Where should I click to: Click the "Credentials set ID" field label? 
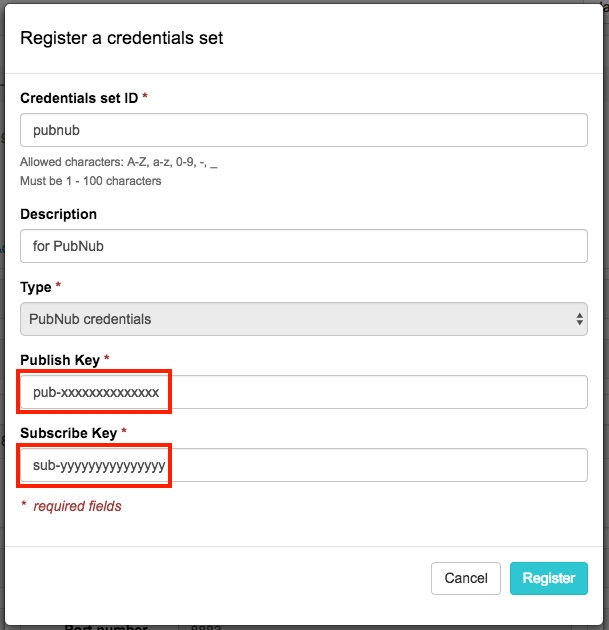pos(79,97)
